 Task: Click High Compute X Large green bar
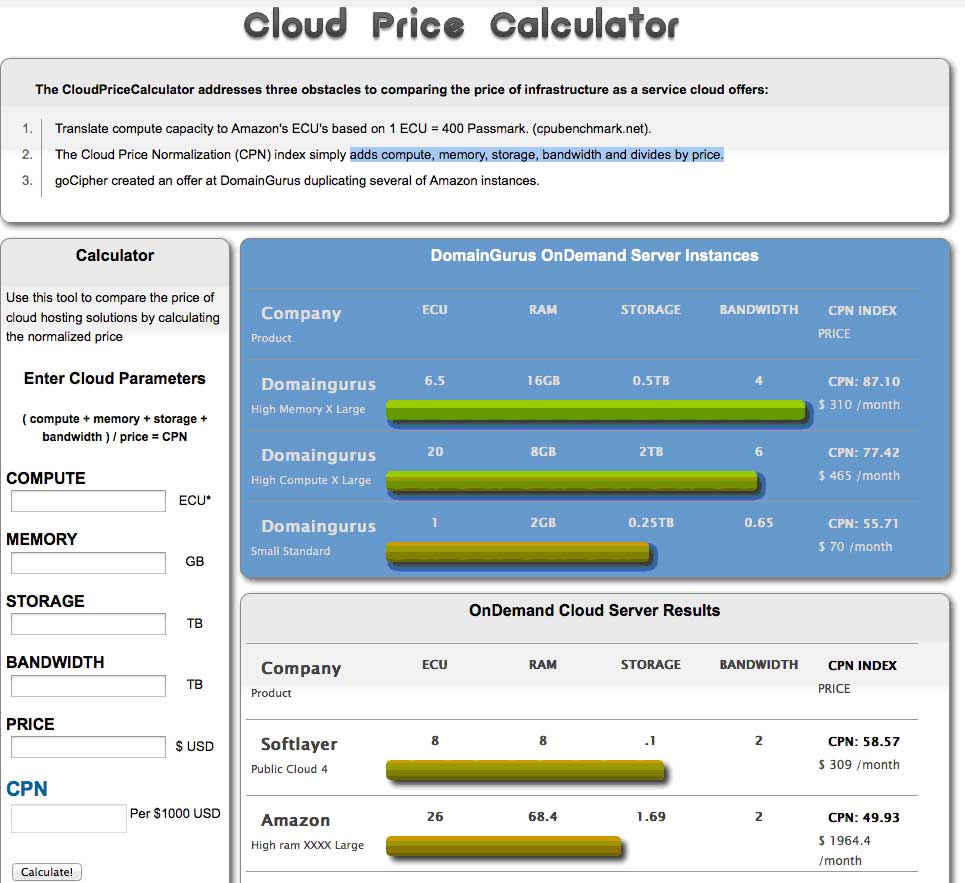pyautogui.click(x=572, y=482)
